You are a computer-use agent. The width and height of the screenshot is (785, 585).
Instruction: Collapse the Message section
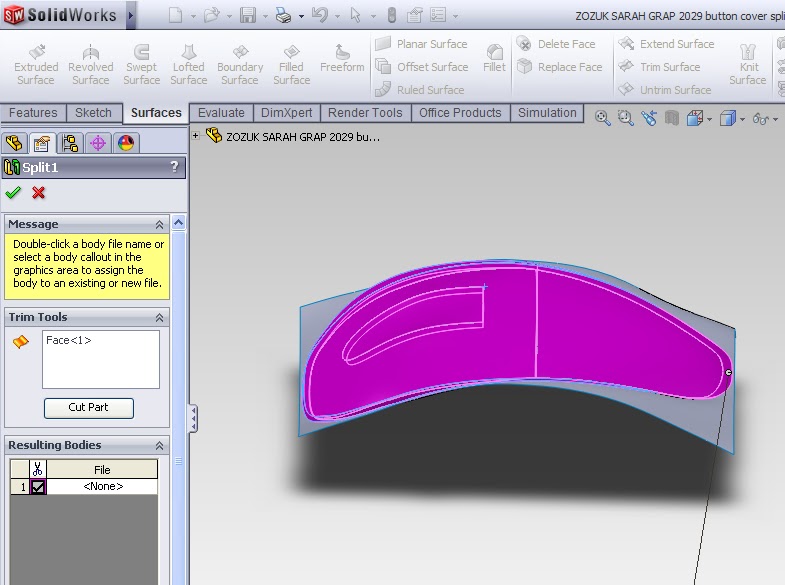pyautogui.click(x=159, y=225)
